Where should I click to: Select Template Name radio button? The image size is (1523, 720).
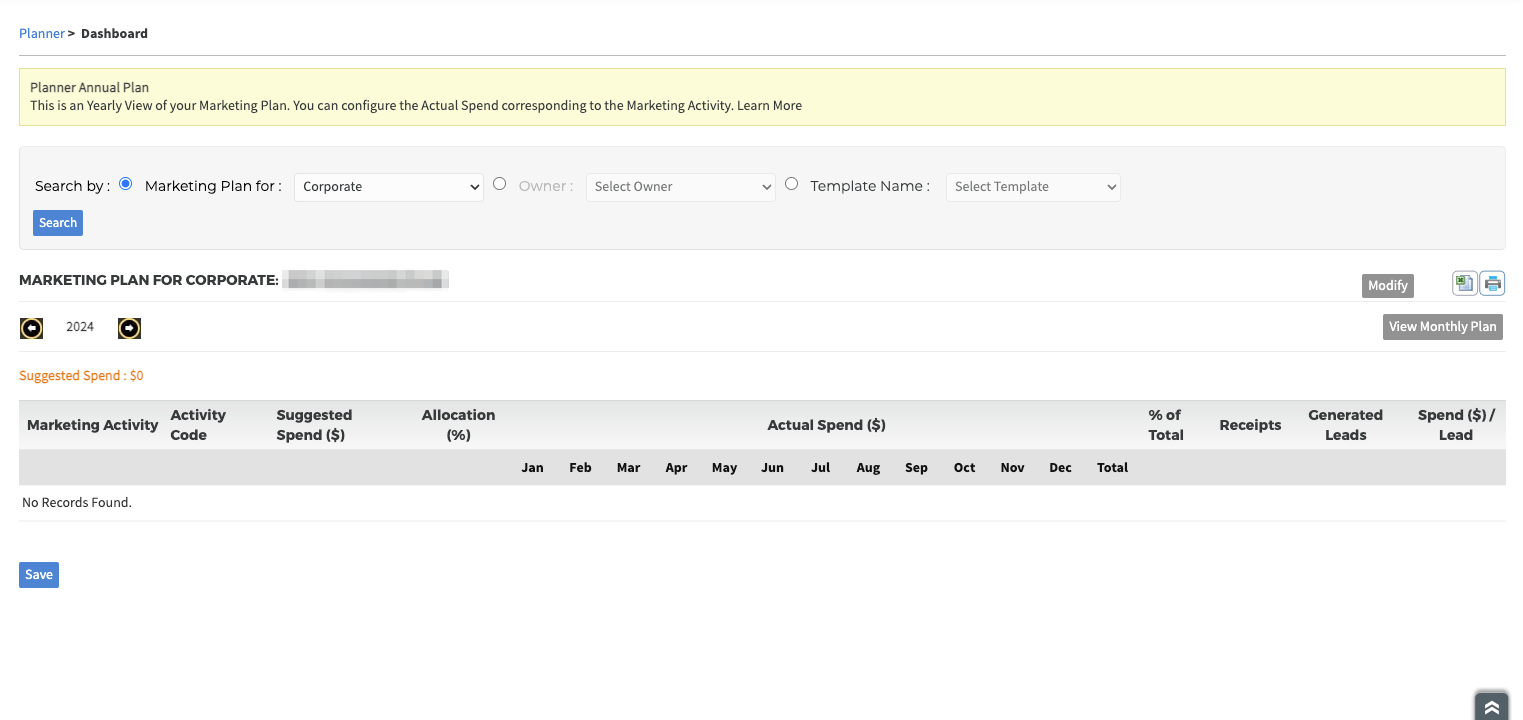coord(791,184)
